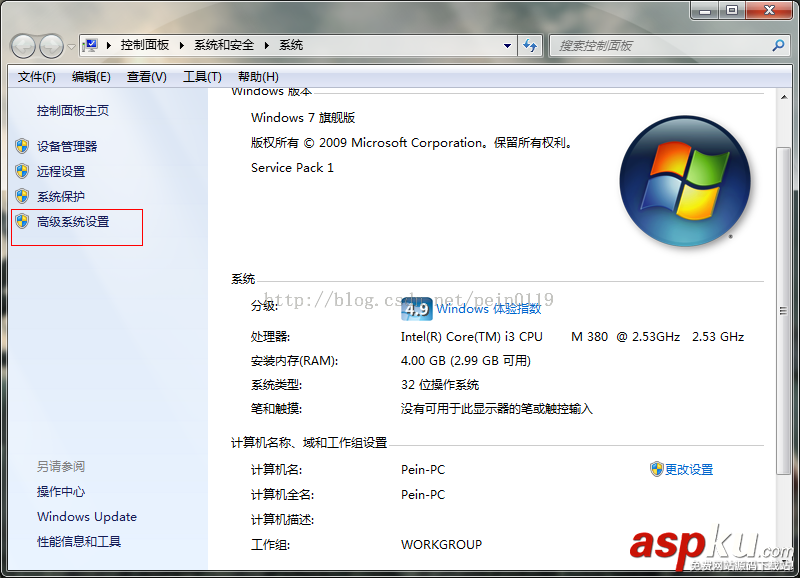Click the shield icon beside 更改设置

click(657, 469)
